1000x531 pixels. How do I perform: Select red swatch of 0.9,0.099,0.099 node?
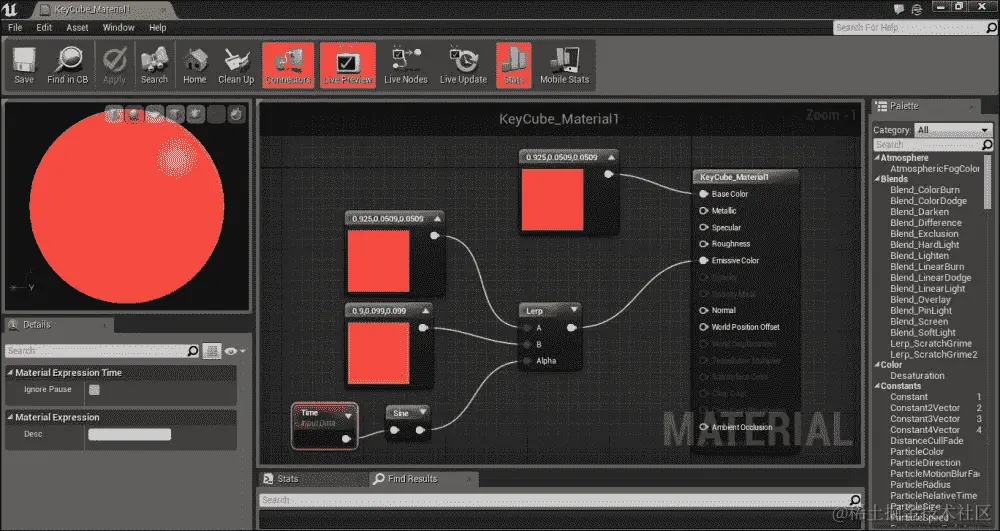pos(378,353)
